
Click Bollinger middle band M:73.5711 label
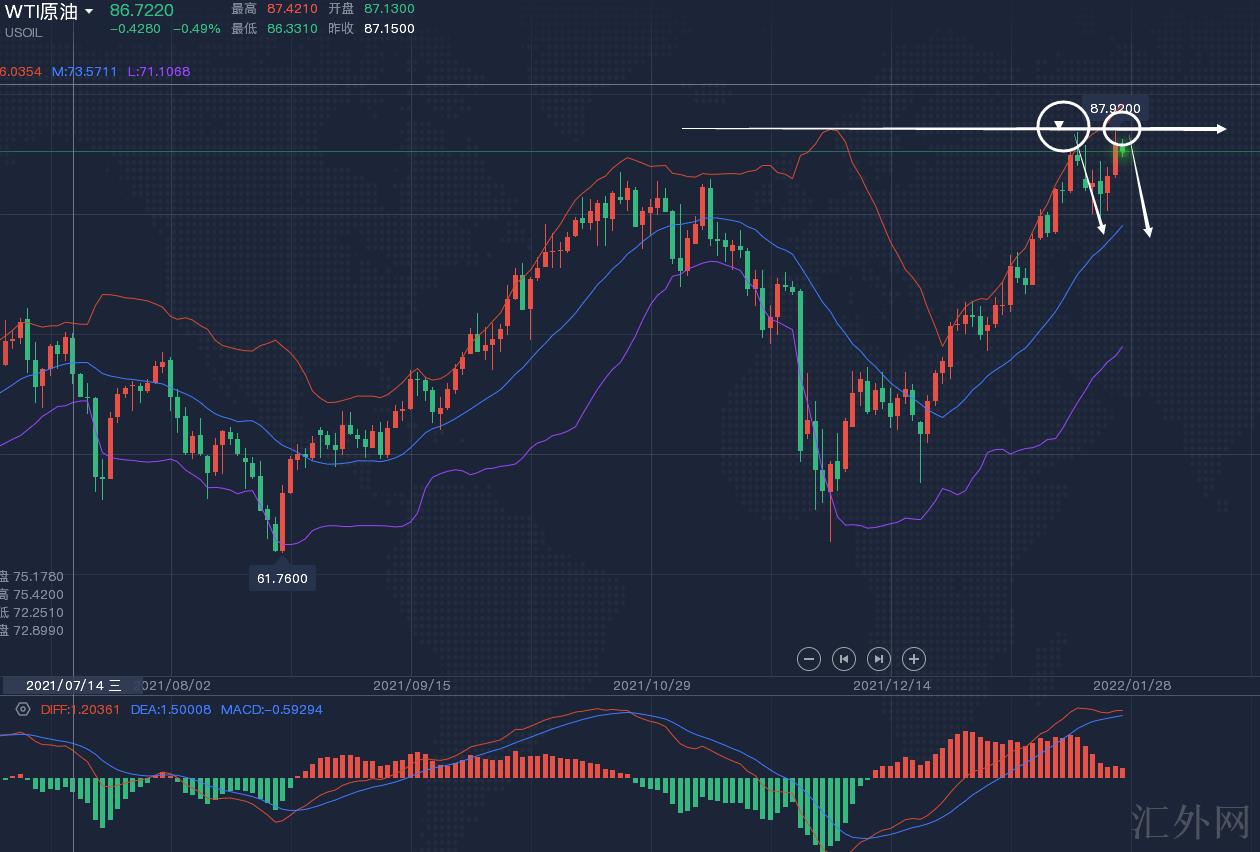[85, 72]
